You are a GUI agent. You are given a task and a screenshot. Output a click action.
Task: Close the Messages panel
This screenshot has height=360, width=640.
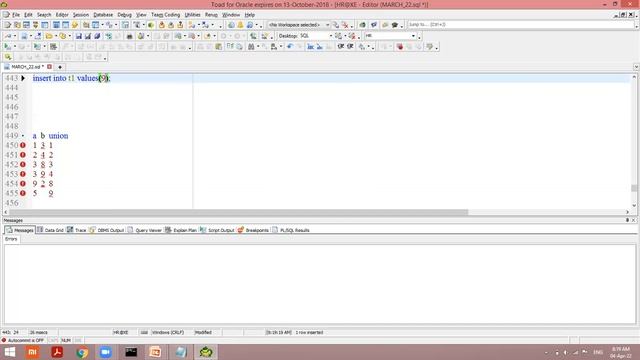tap(633, 220)
